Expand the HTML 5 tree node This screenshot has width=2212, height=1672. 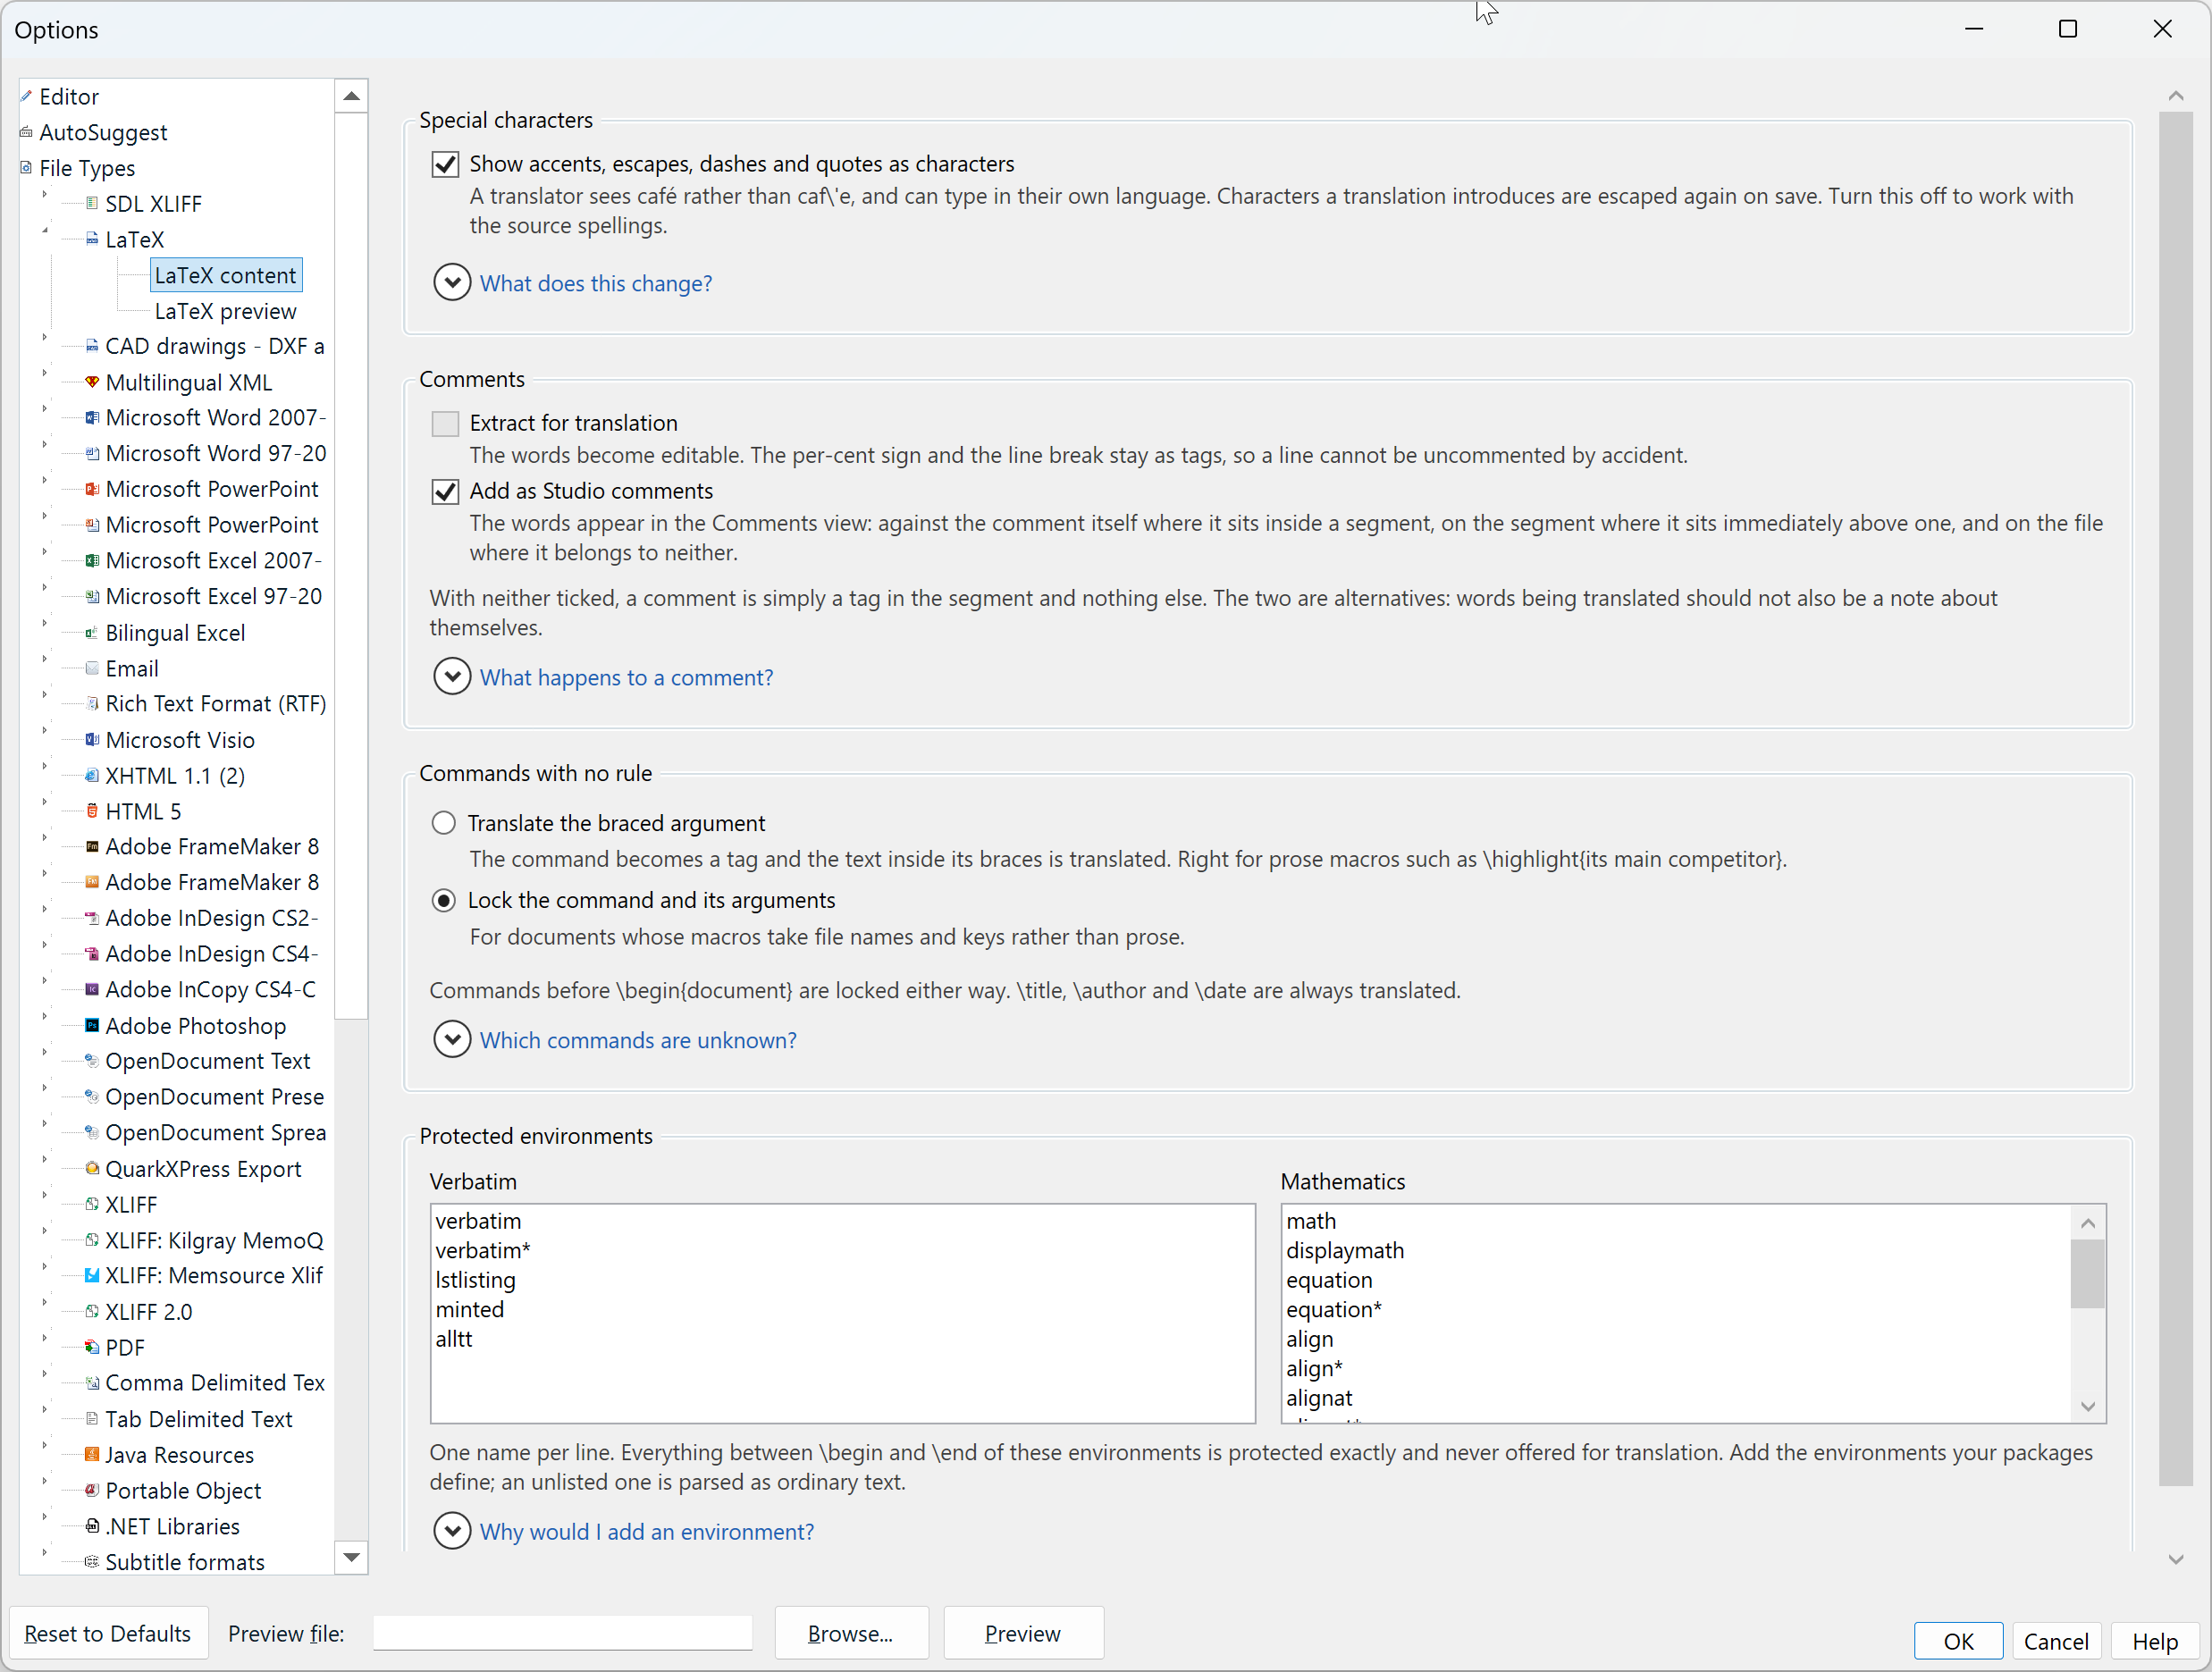[45, 803]
